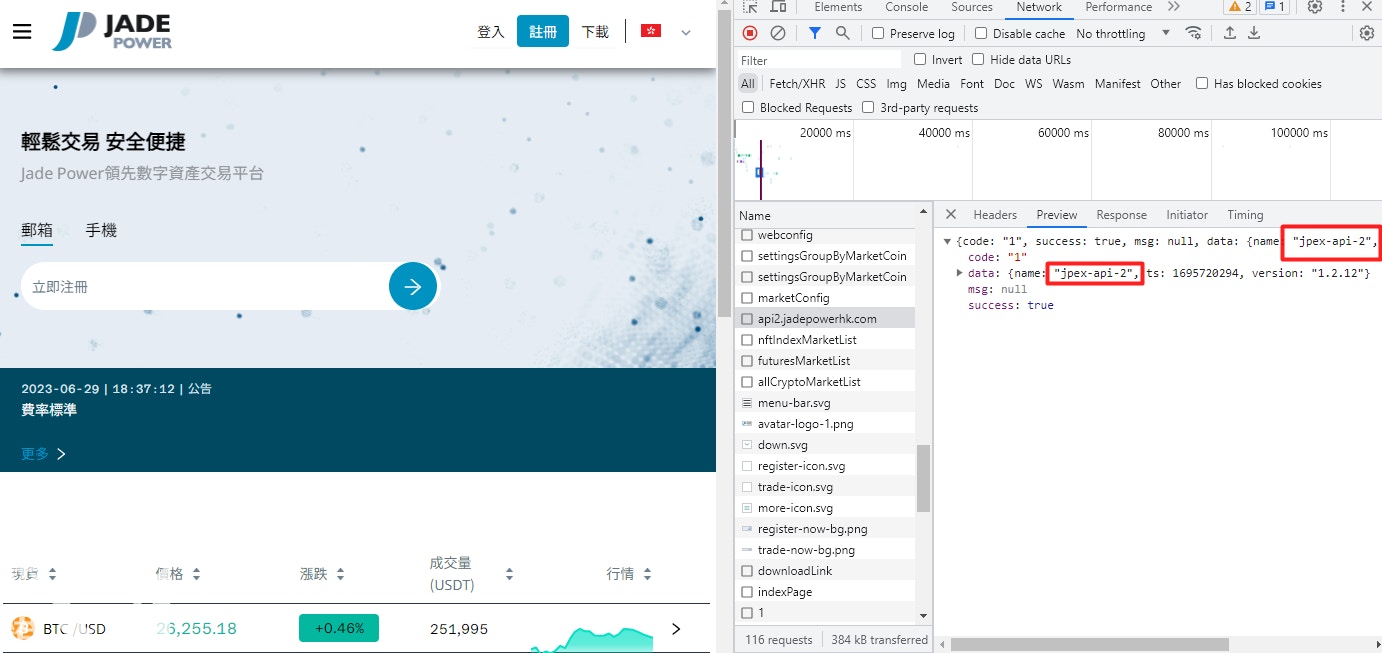Viewport: 1382px width, 653px height.
Task: Switch to the Elements tab
Action: [x=838, y=7]
